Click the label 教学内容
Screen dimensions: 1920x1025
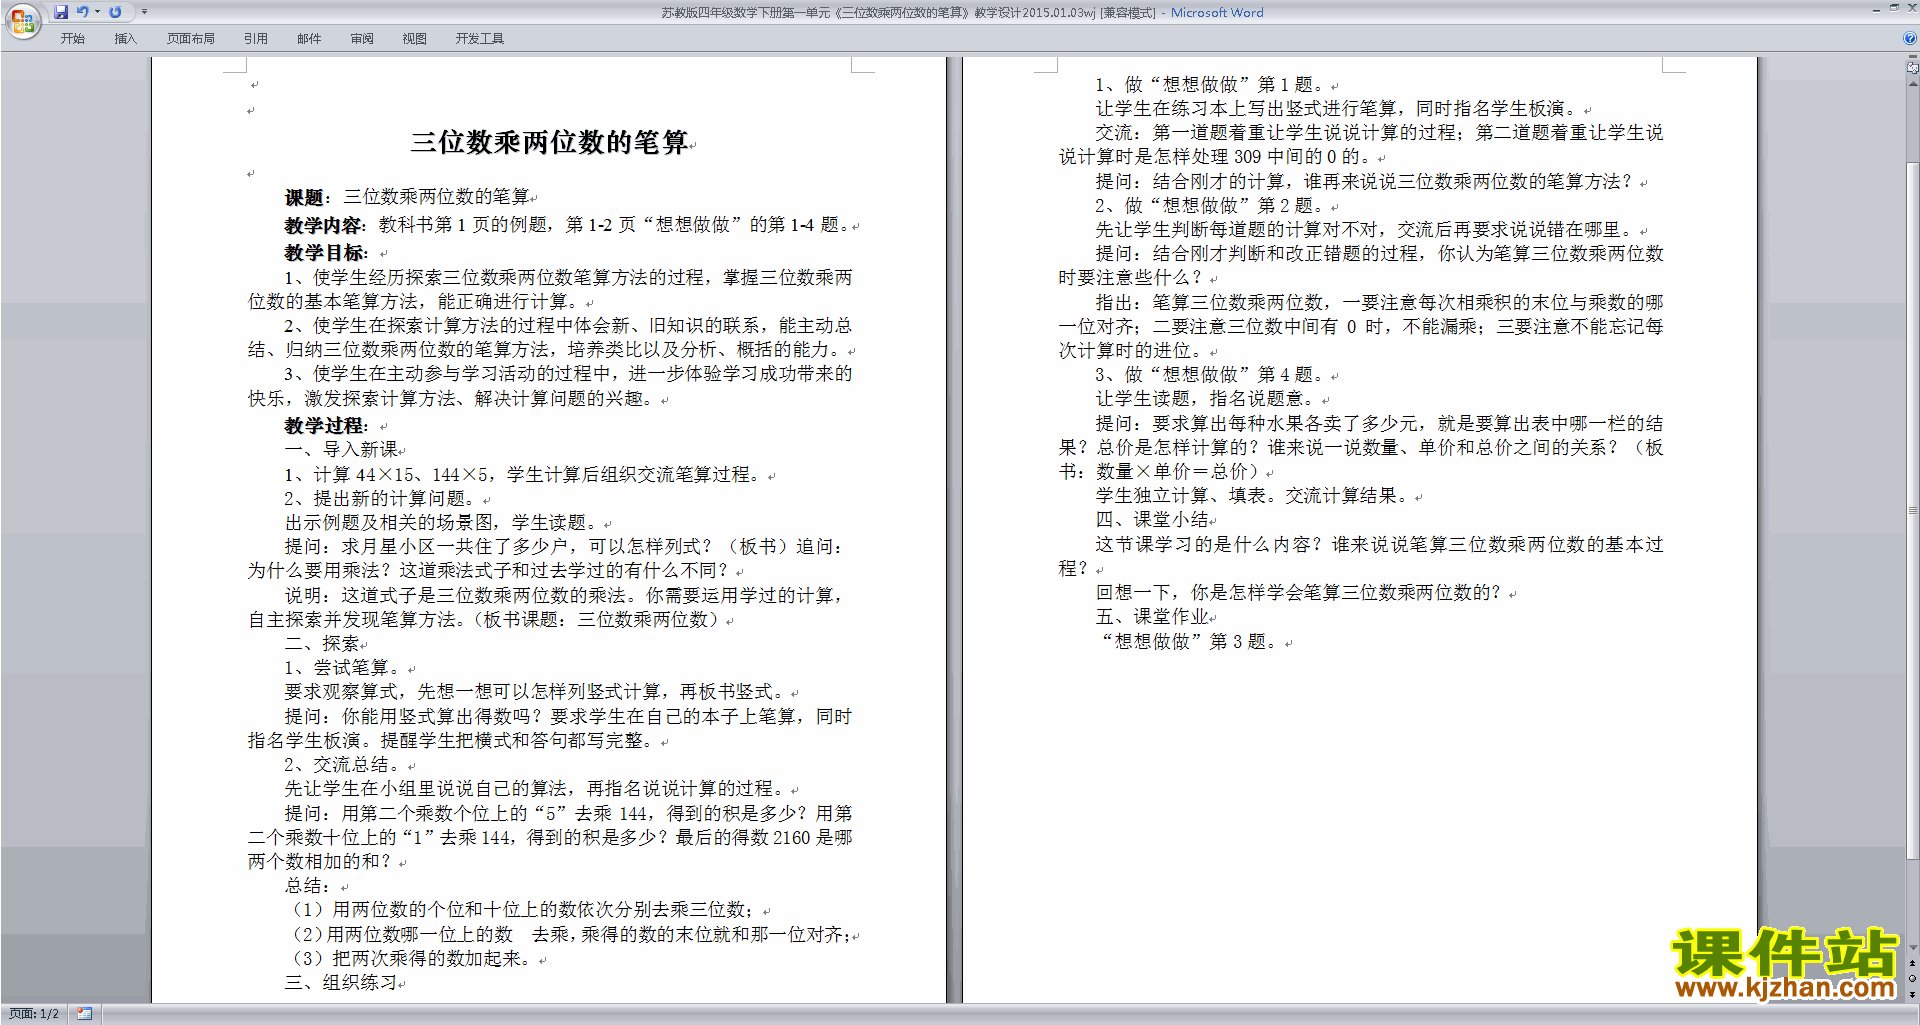pyautogui.click(x=325, y=225)
